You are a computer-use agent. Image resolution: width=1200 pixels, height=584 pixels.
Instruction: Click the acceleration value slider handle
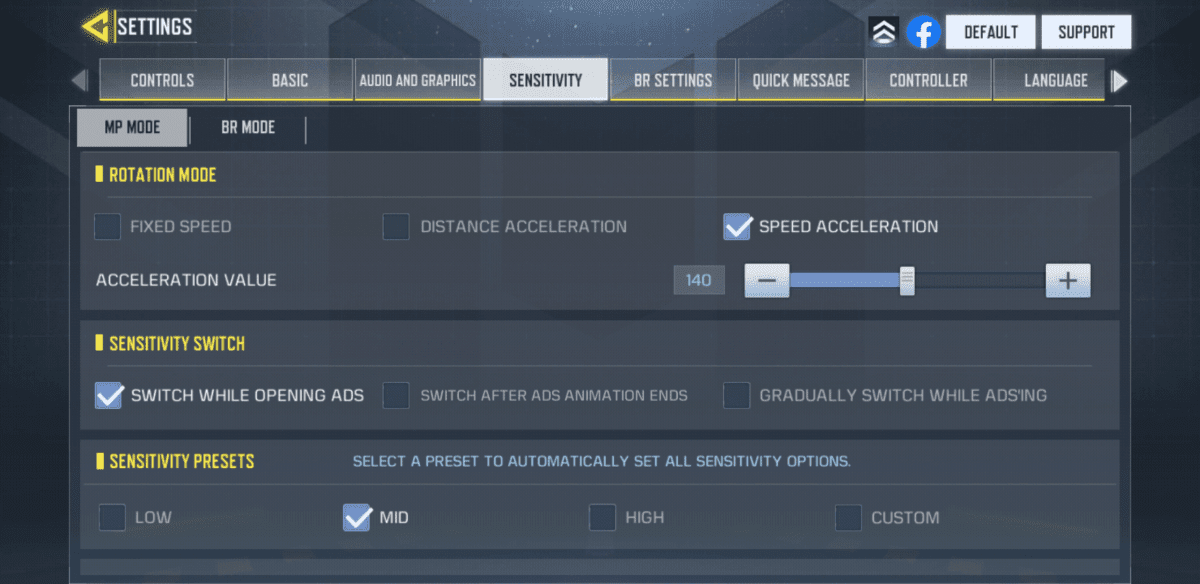point(907,281)
